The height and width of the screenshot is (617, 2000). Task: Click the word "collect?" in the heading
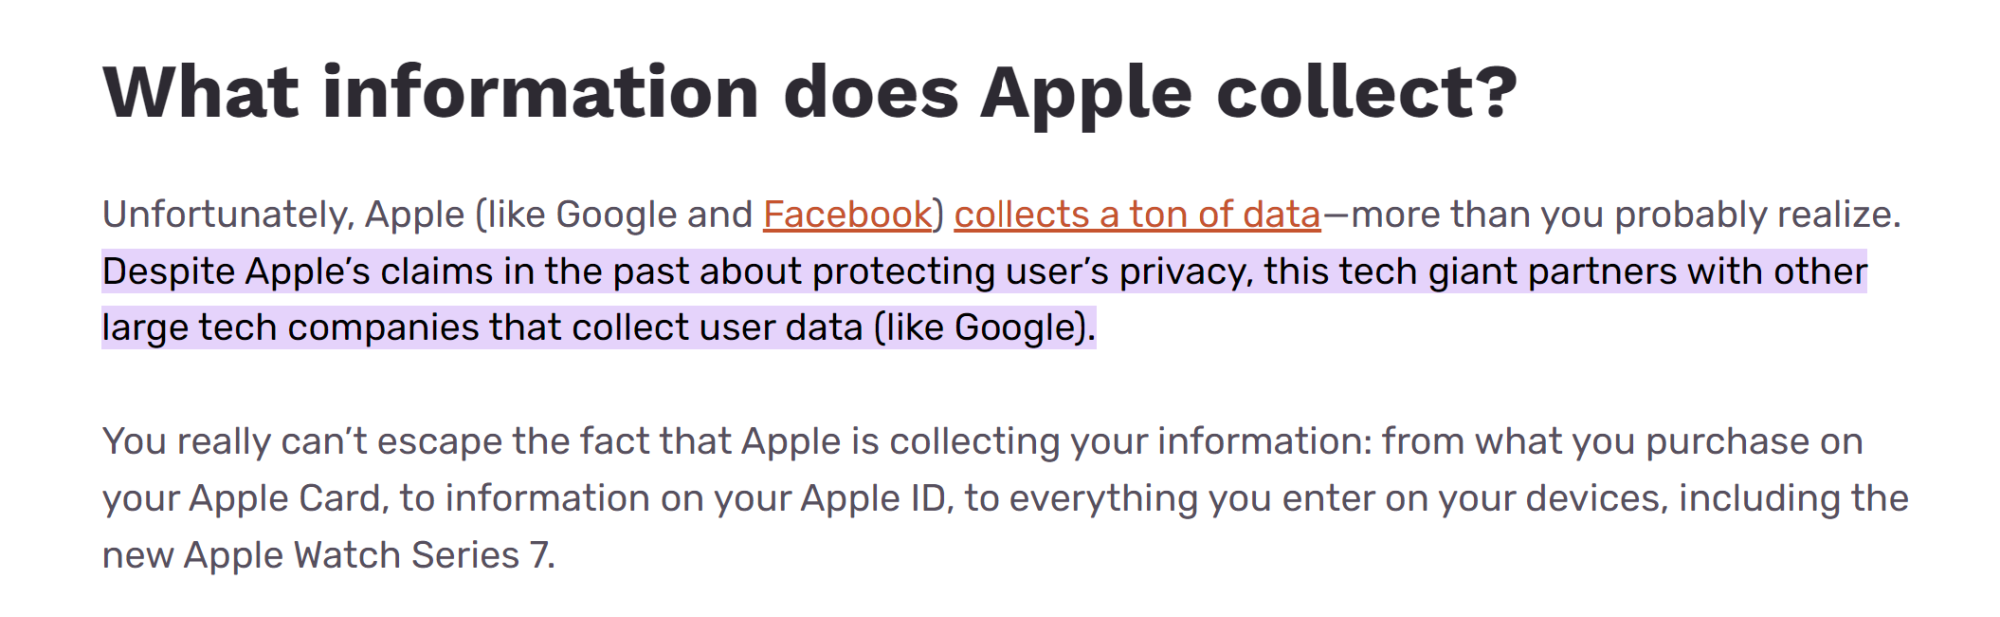(1367, 93)
